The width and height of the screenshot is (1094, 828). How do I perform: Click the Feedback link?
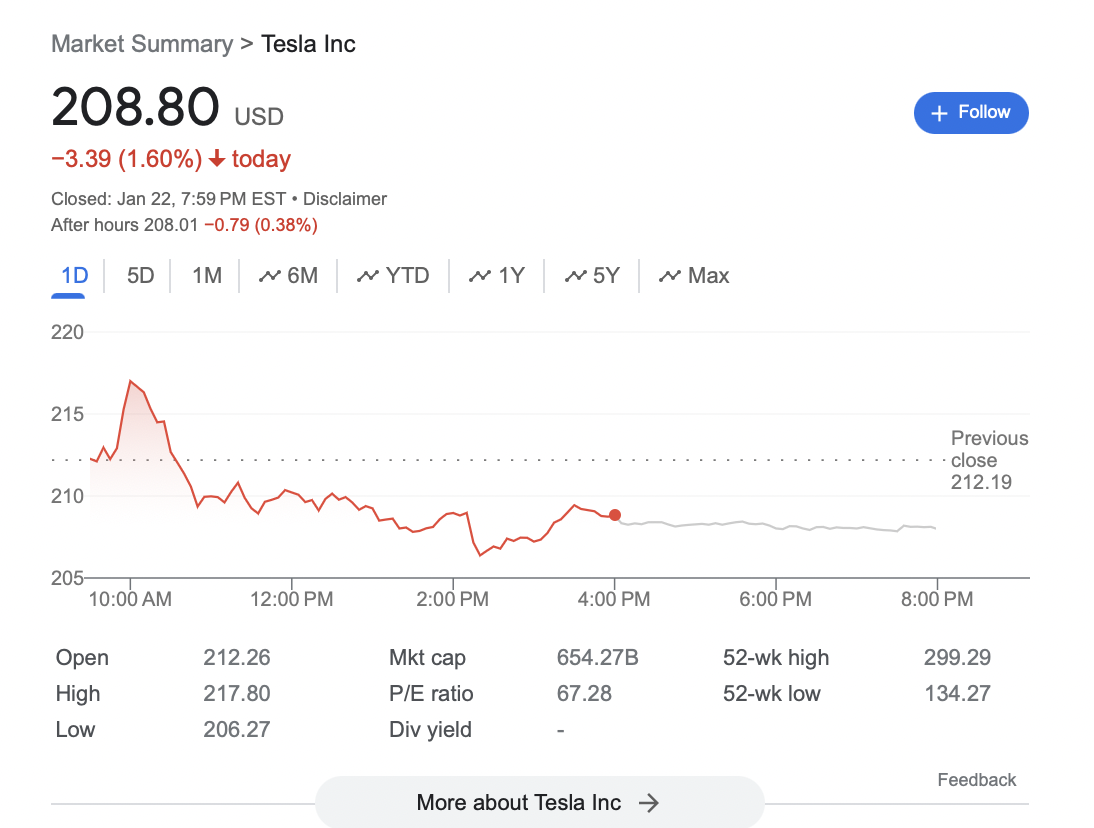[x=976, y=780]
